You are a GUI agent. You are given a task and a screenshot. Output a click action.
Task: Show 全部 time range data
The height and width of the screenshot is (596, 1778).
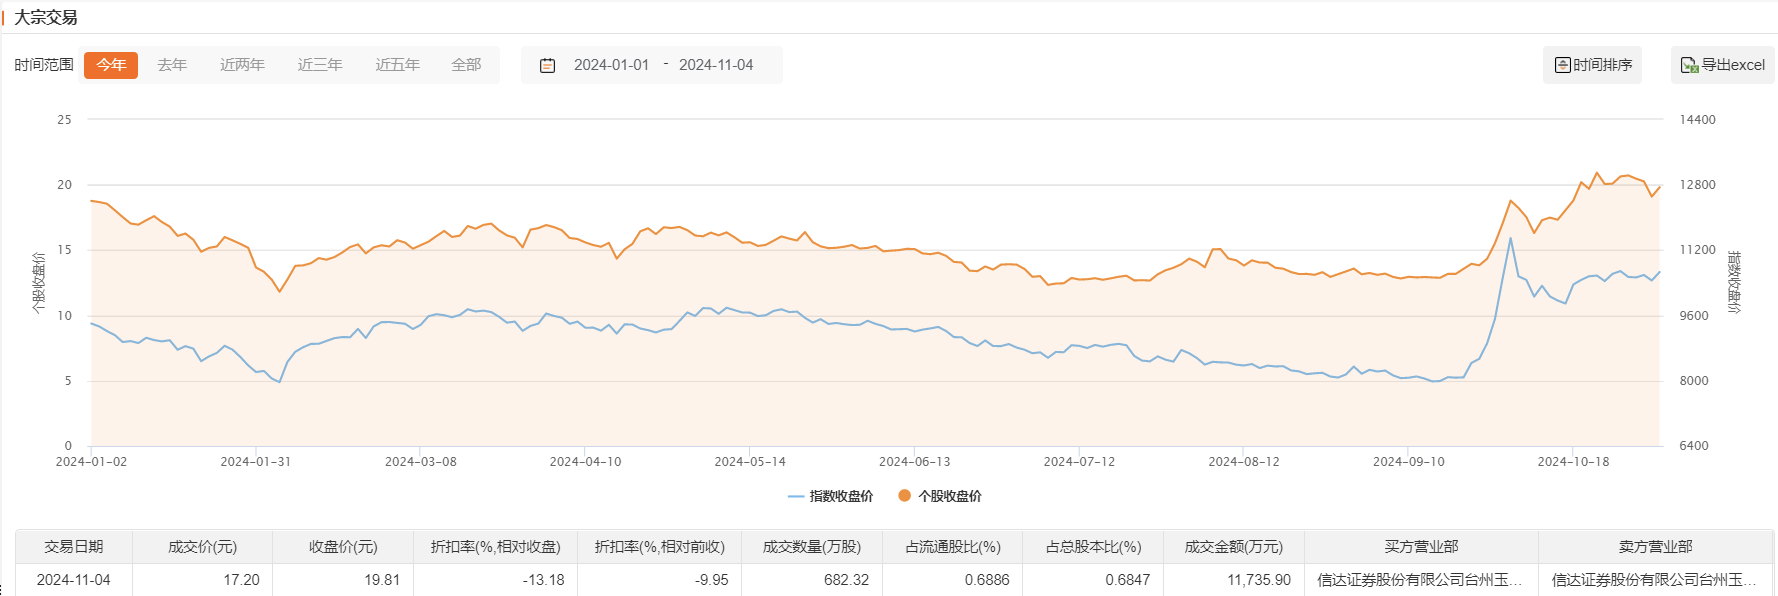(466, 65)
